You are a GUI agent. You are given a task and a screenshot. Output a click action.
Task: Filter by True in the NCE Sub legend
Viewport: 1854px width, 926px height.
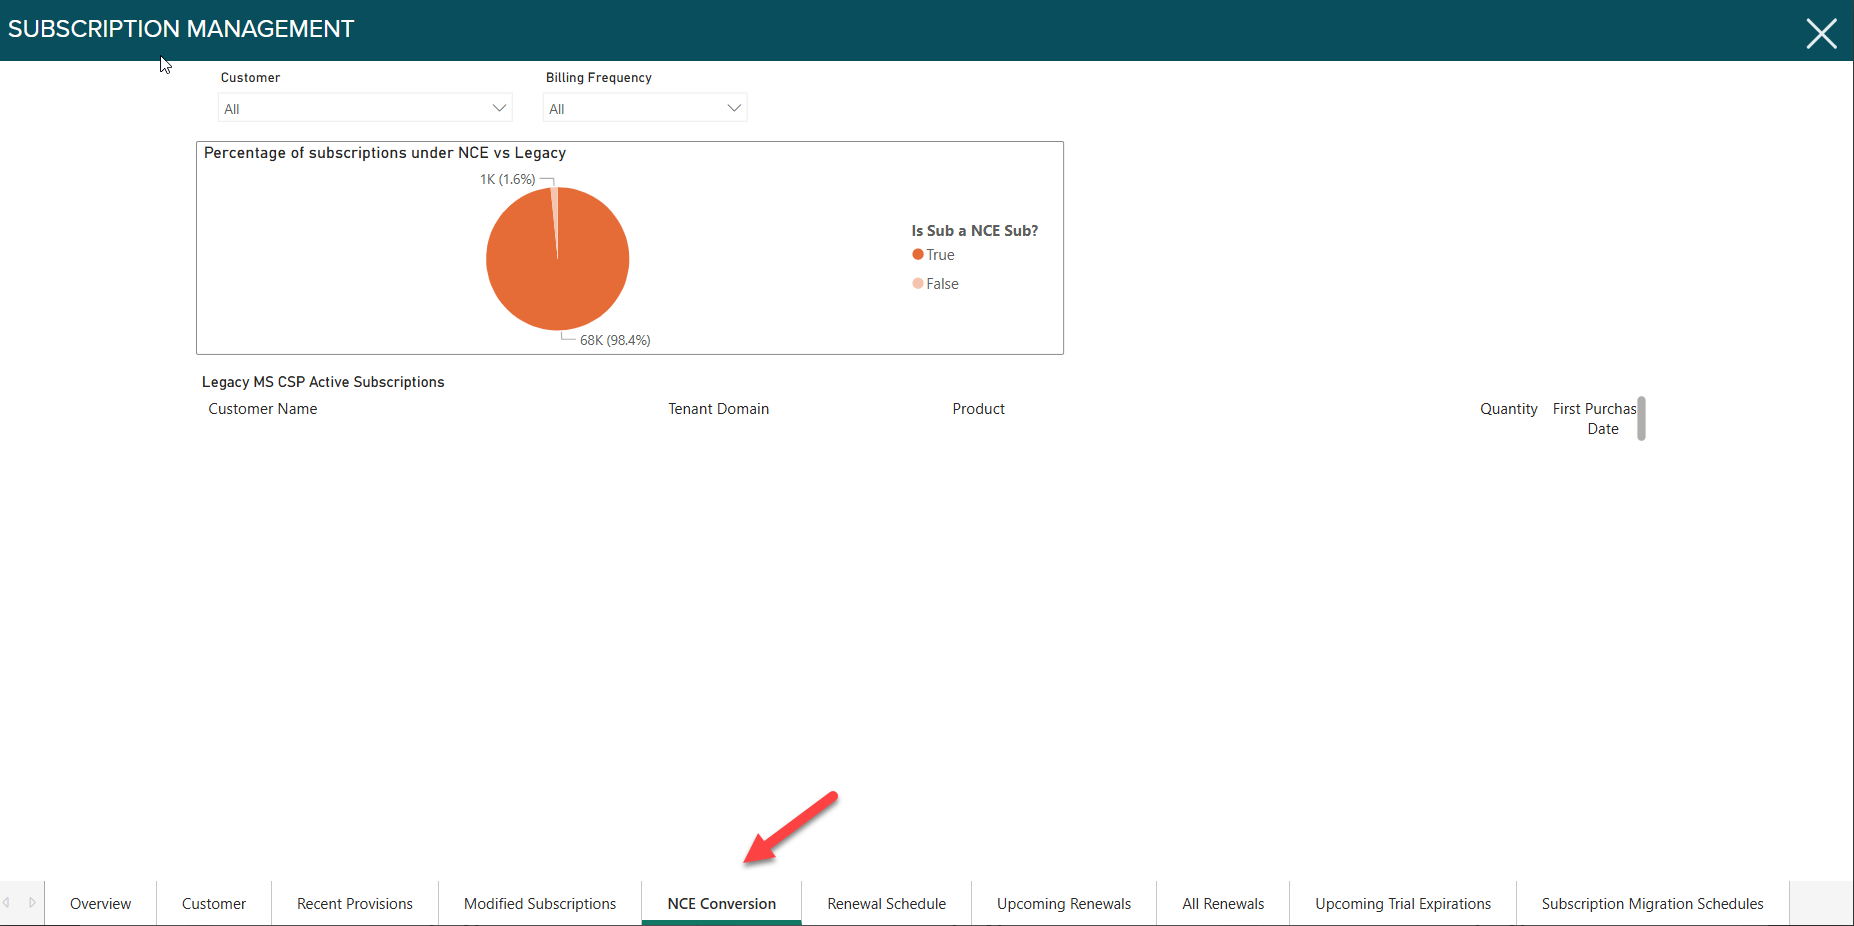tap(935, 254)
